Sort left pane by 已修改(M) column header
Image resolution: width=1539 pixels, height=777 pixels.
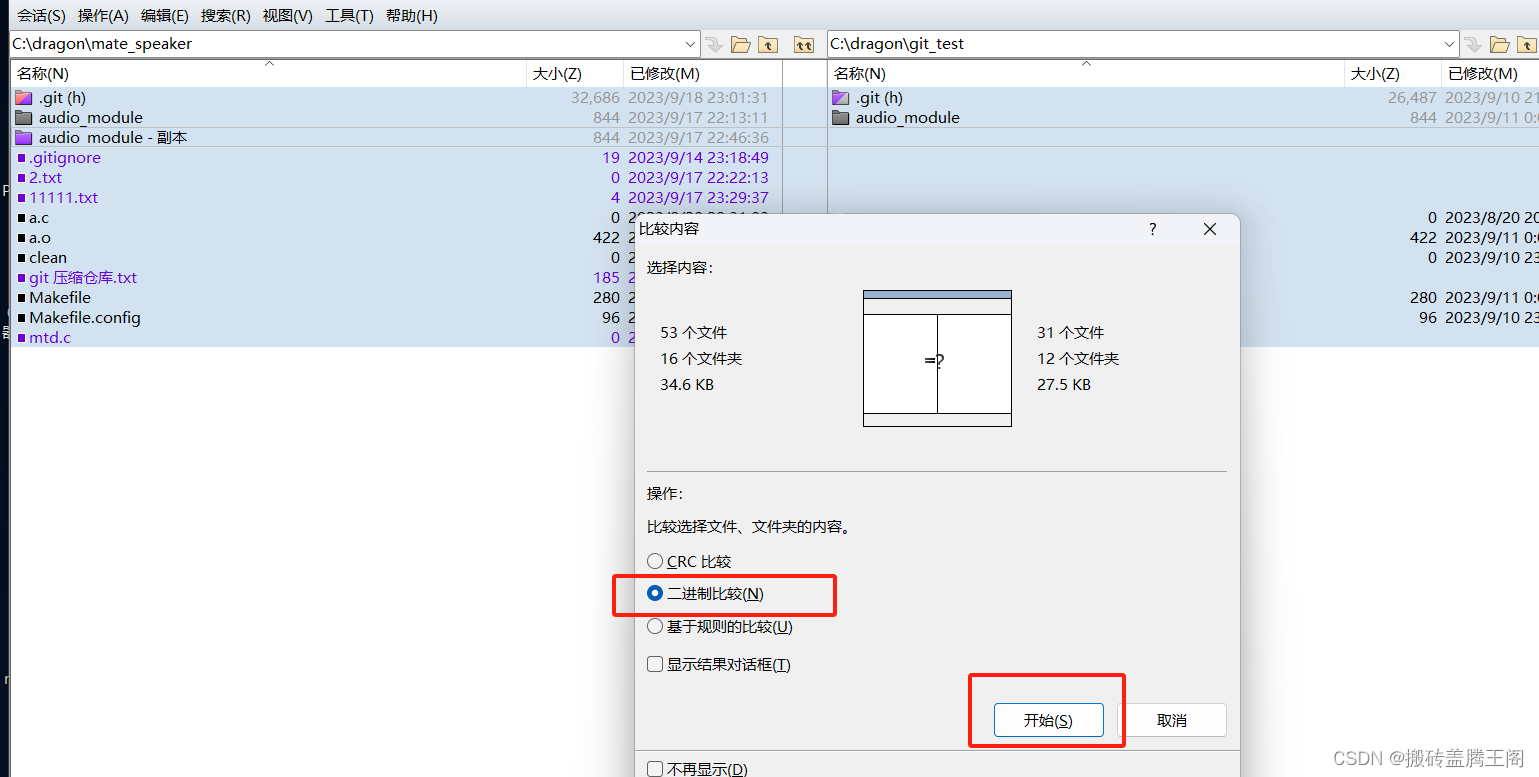[x=702, y=73]
